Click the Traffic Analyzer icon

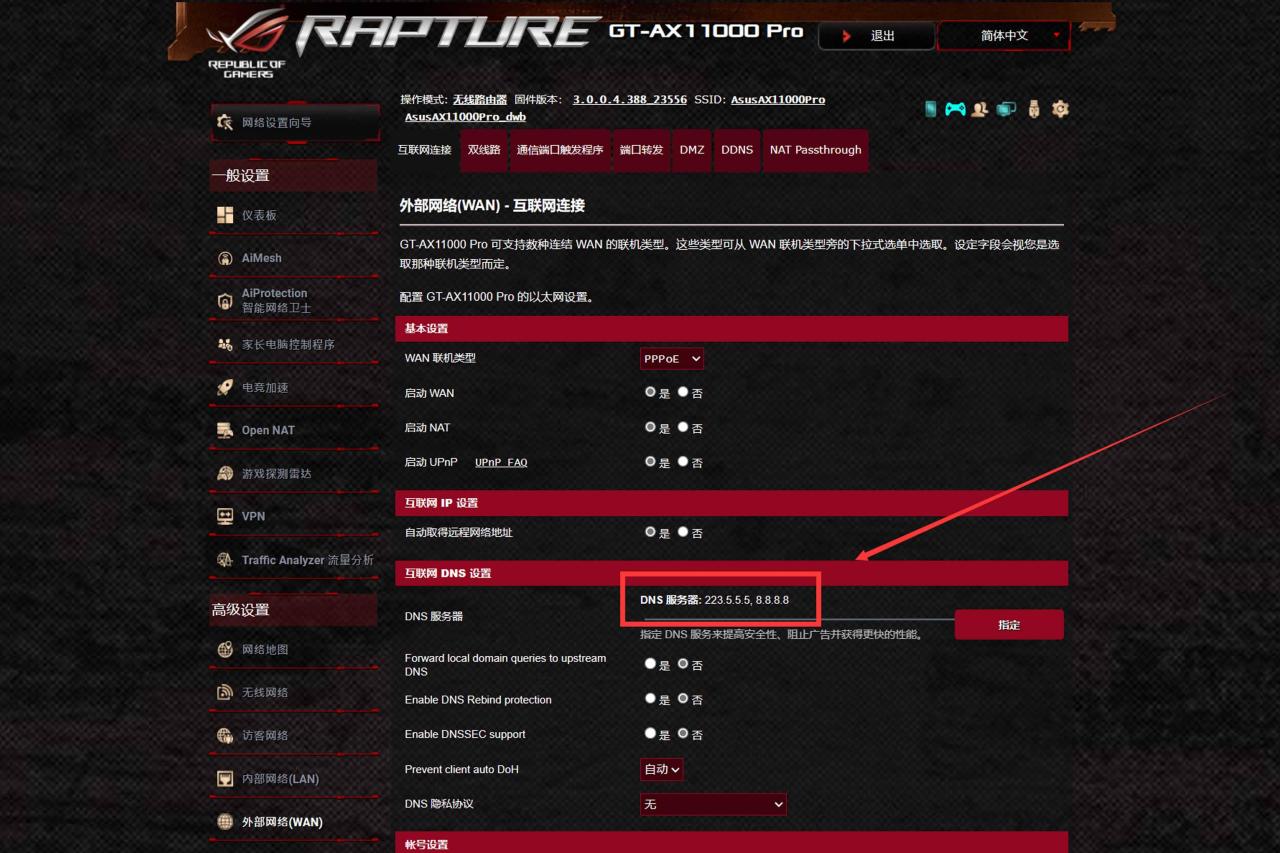(x=225, y=560)
